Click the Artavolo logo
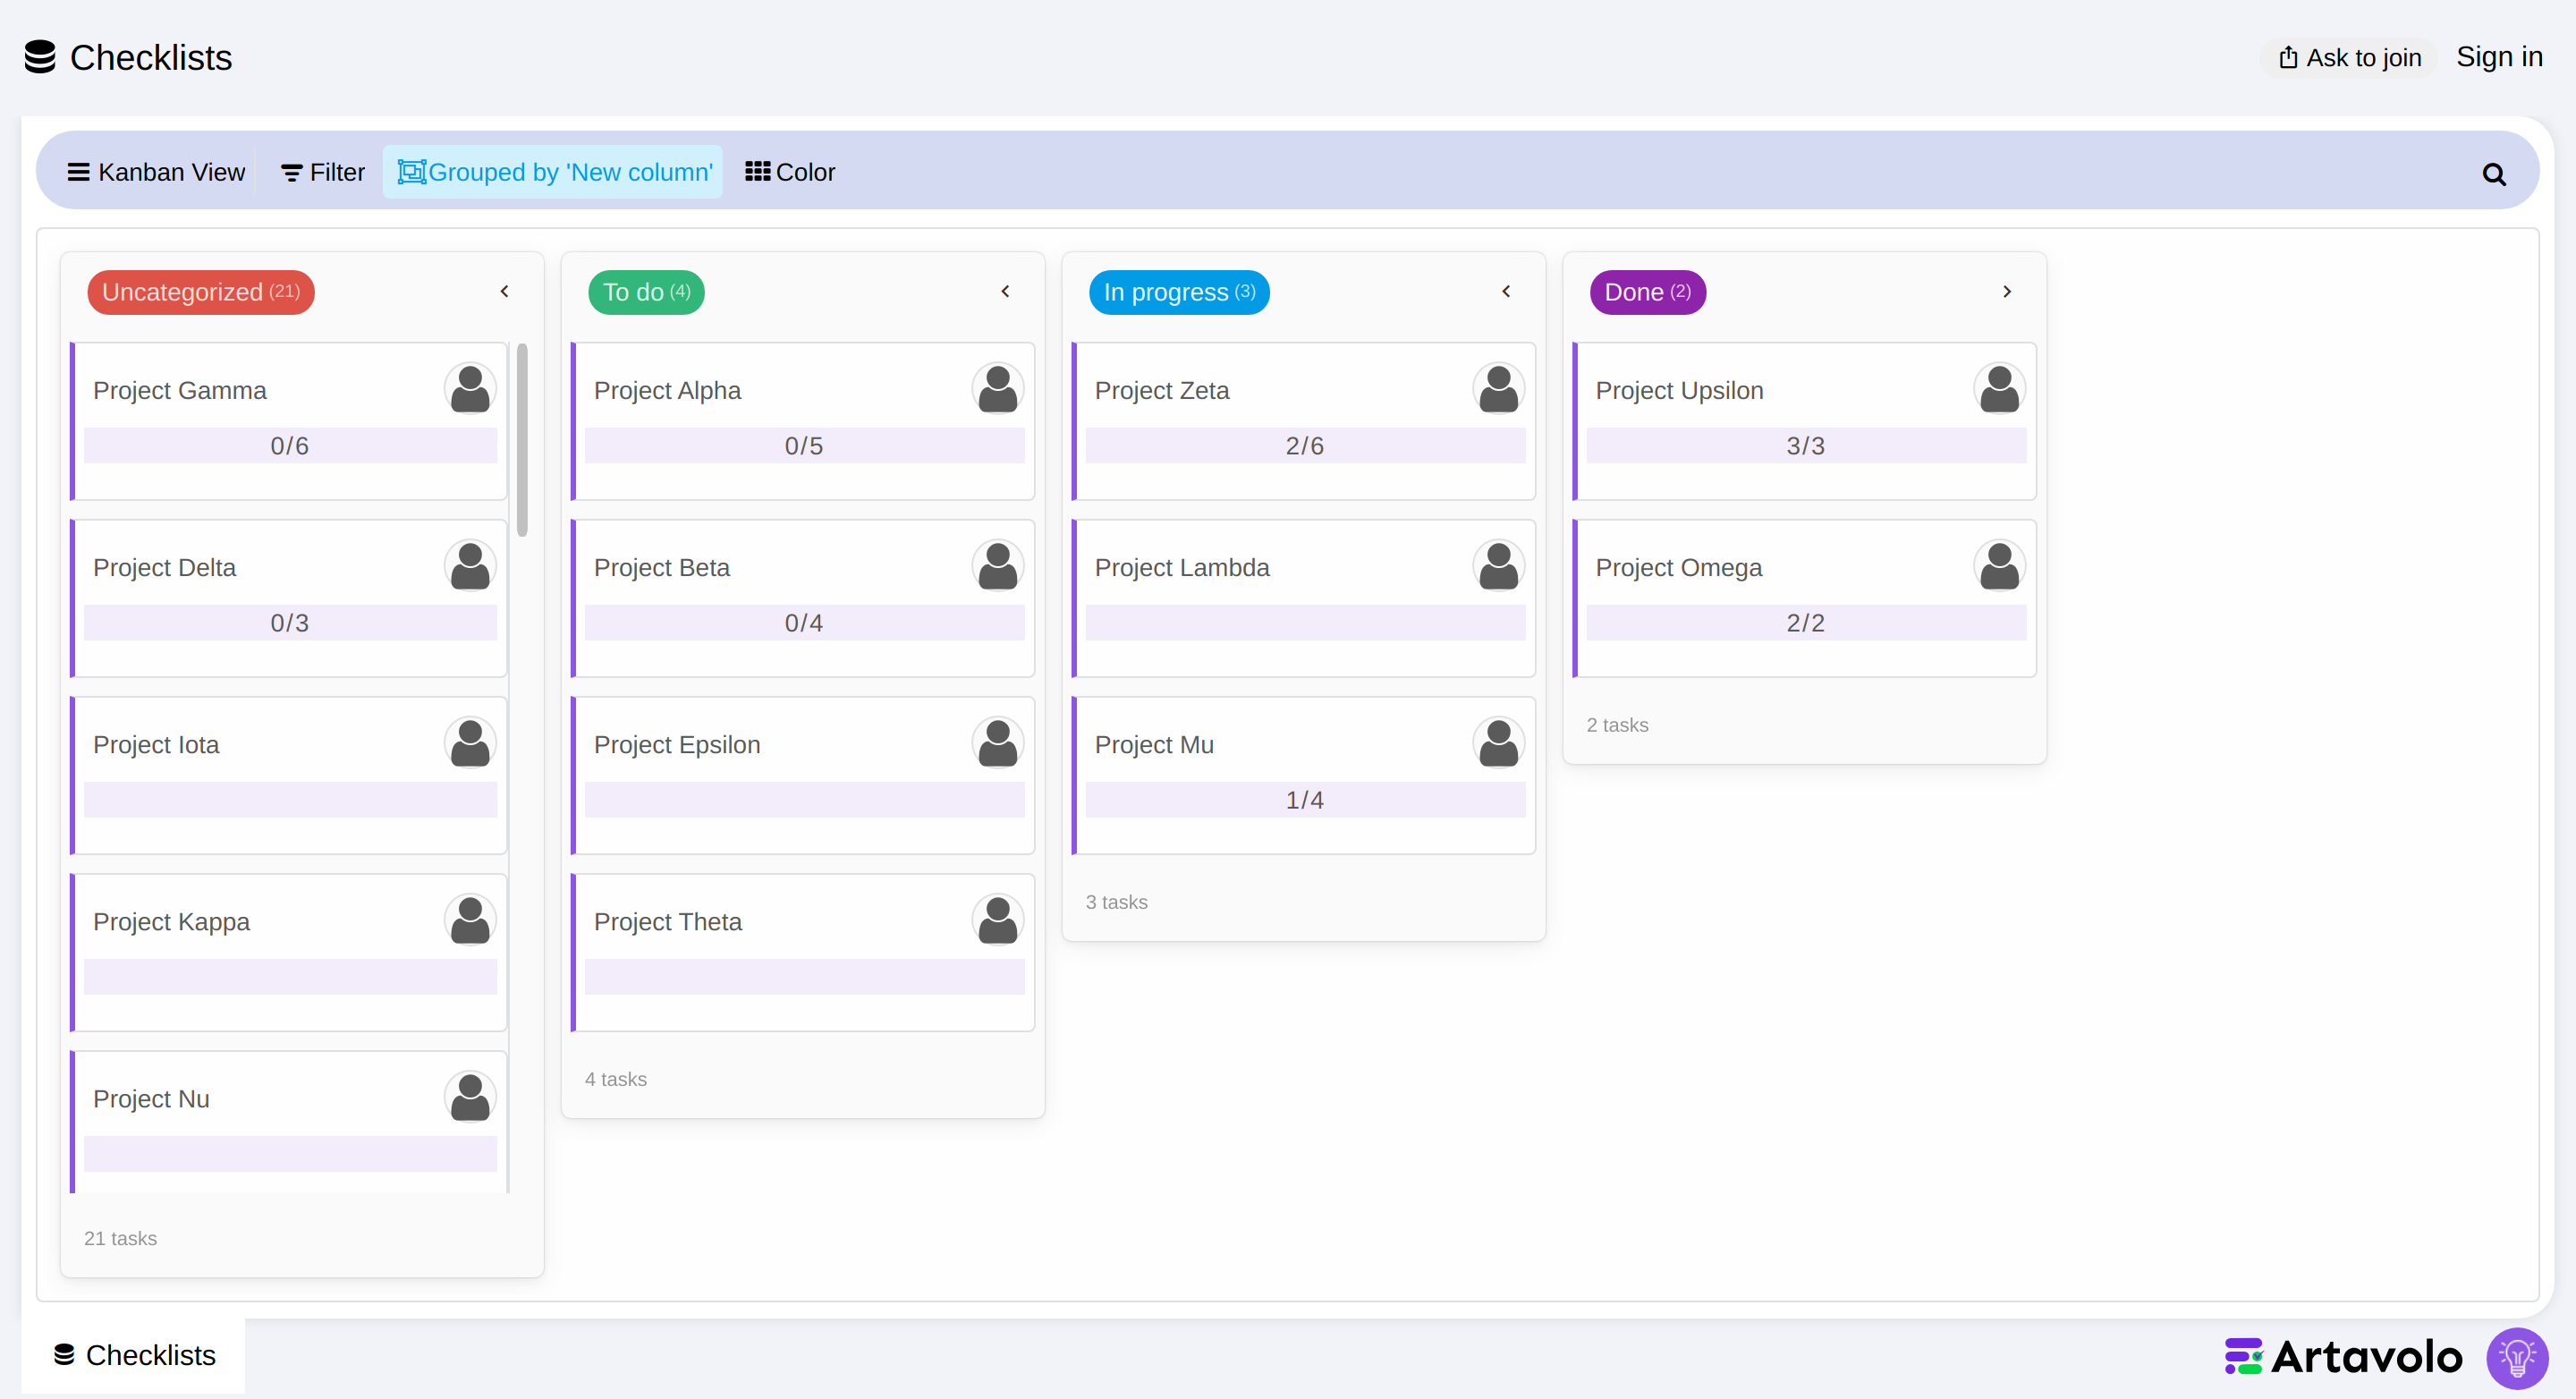The height and width of the screenshot is (1399, 2576). click(x=2343, y=1357)
